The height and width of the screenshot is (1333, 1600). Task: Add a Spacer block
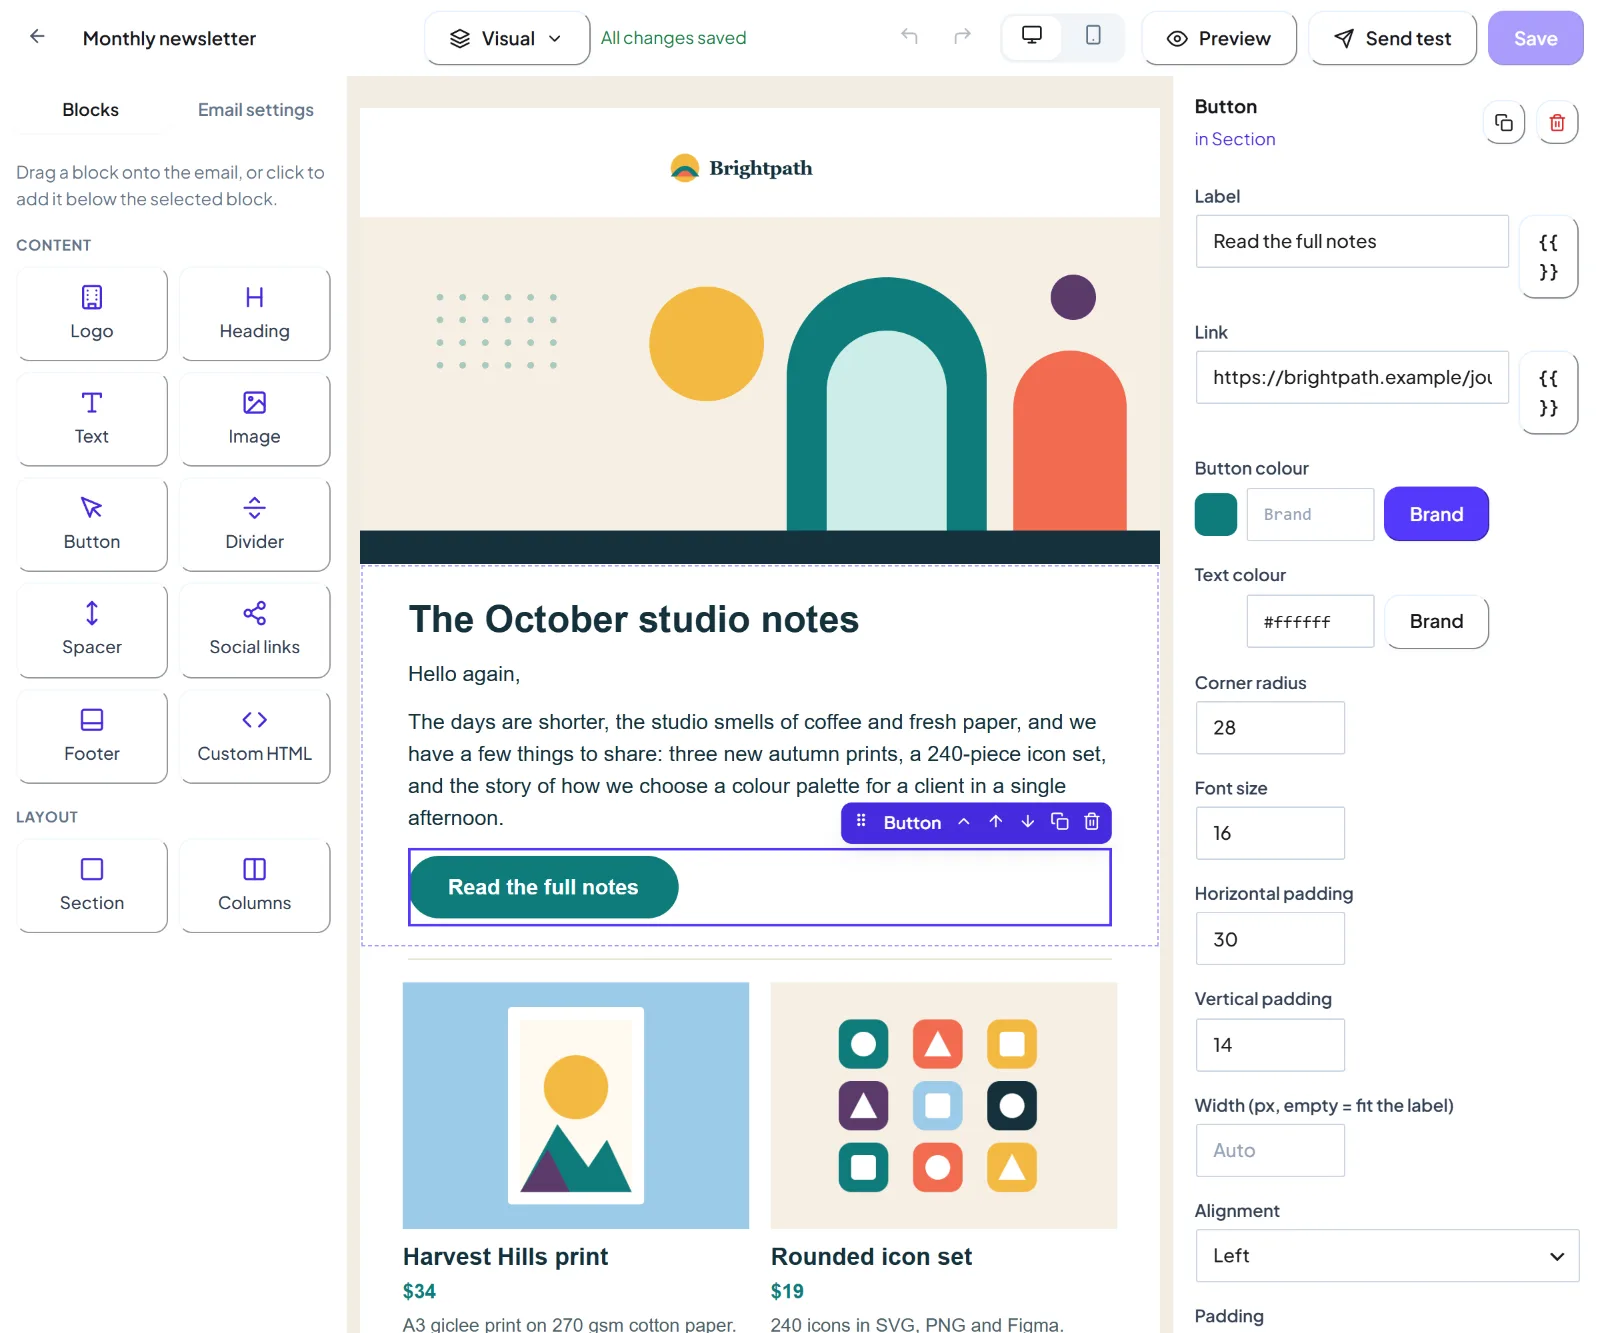[92, 630]
